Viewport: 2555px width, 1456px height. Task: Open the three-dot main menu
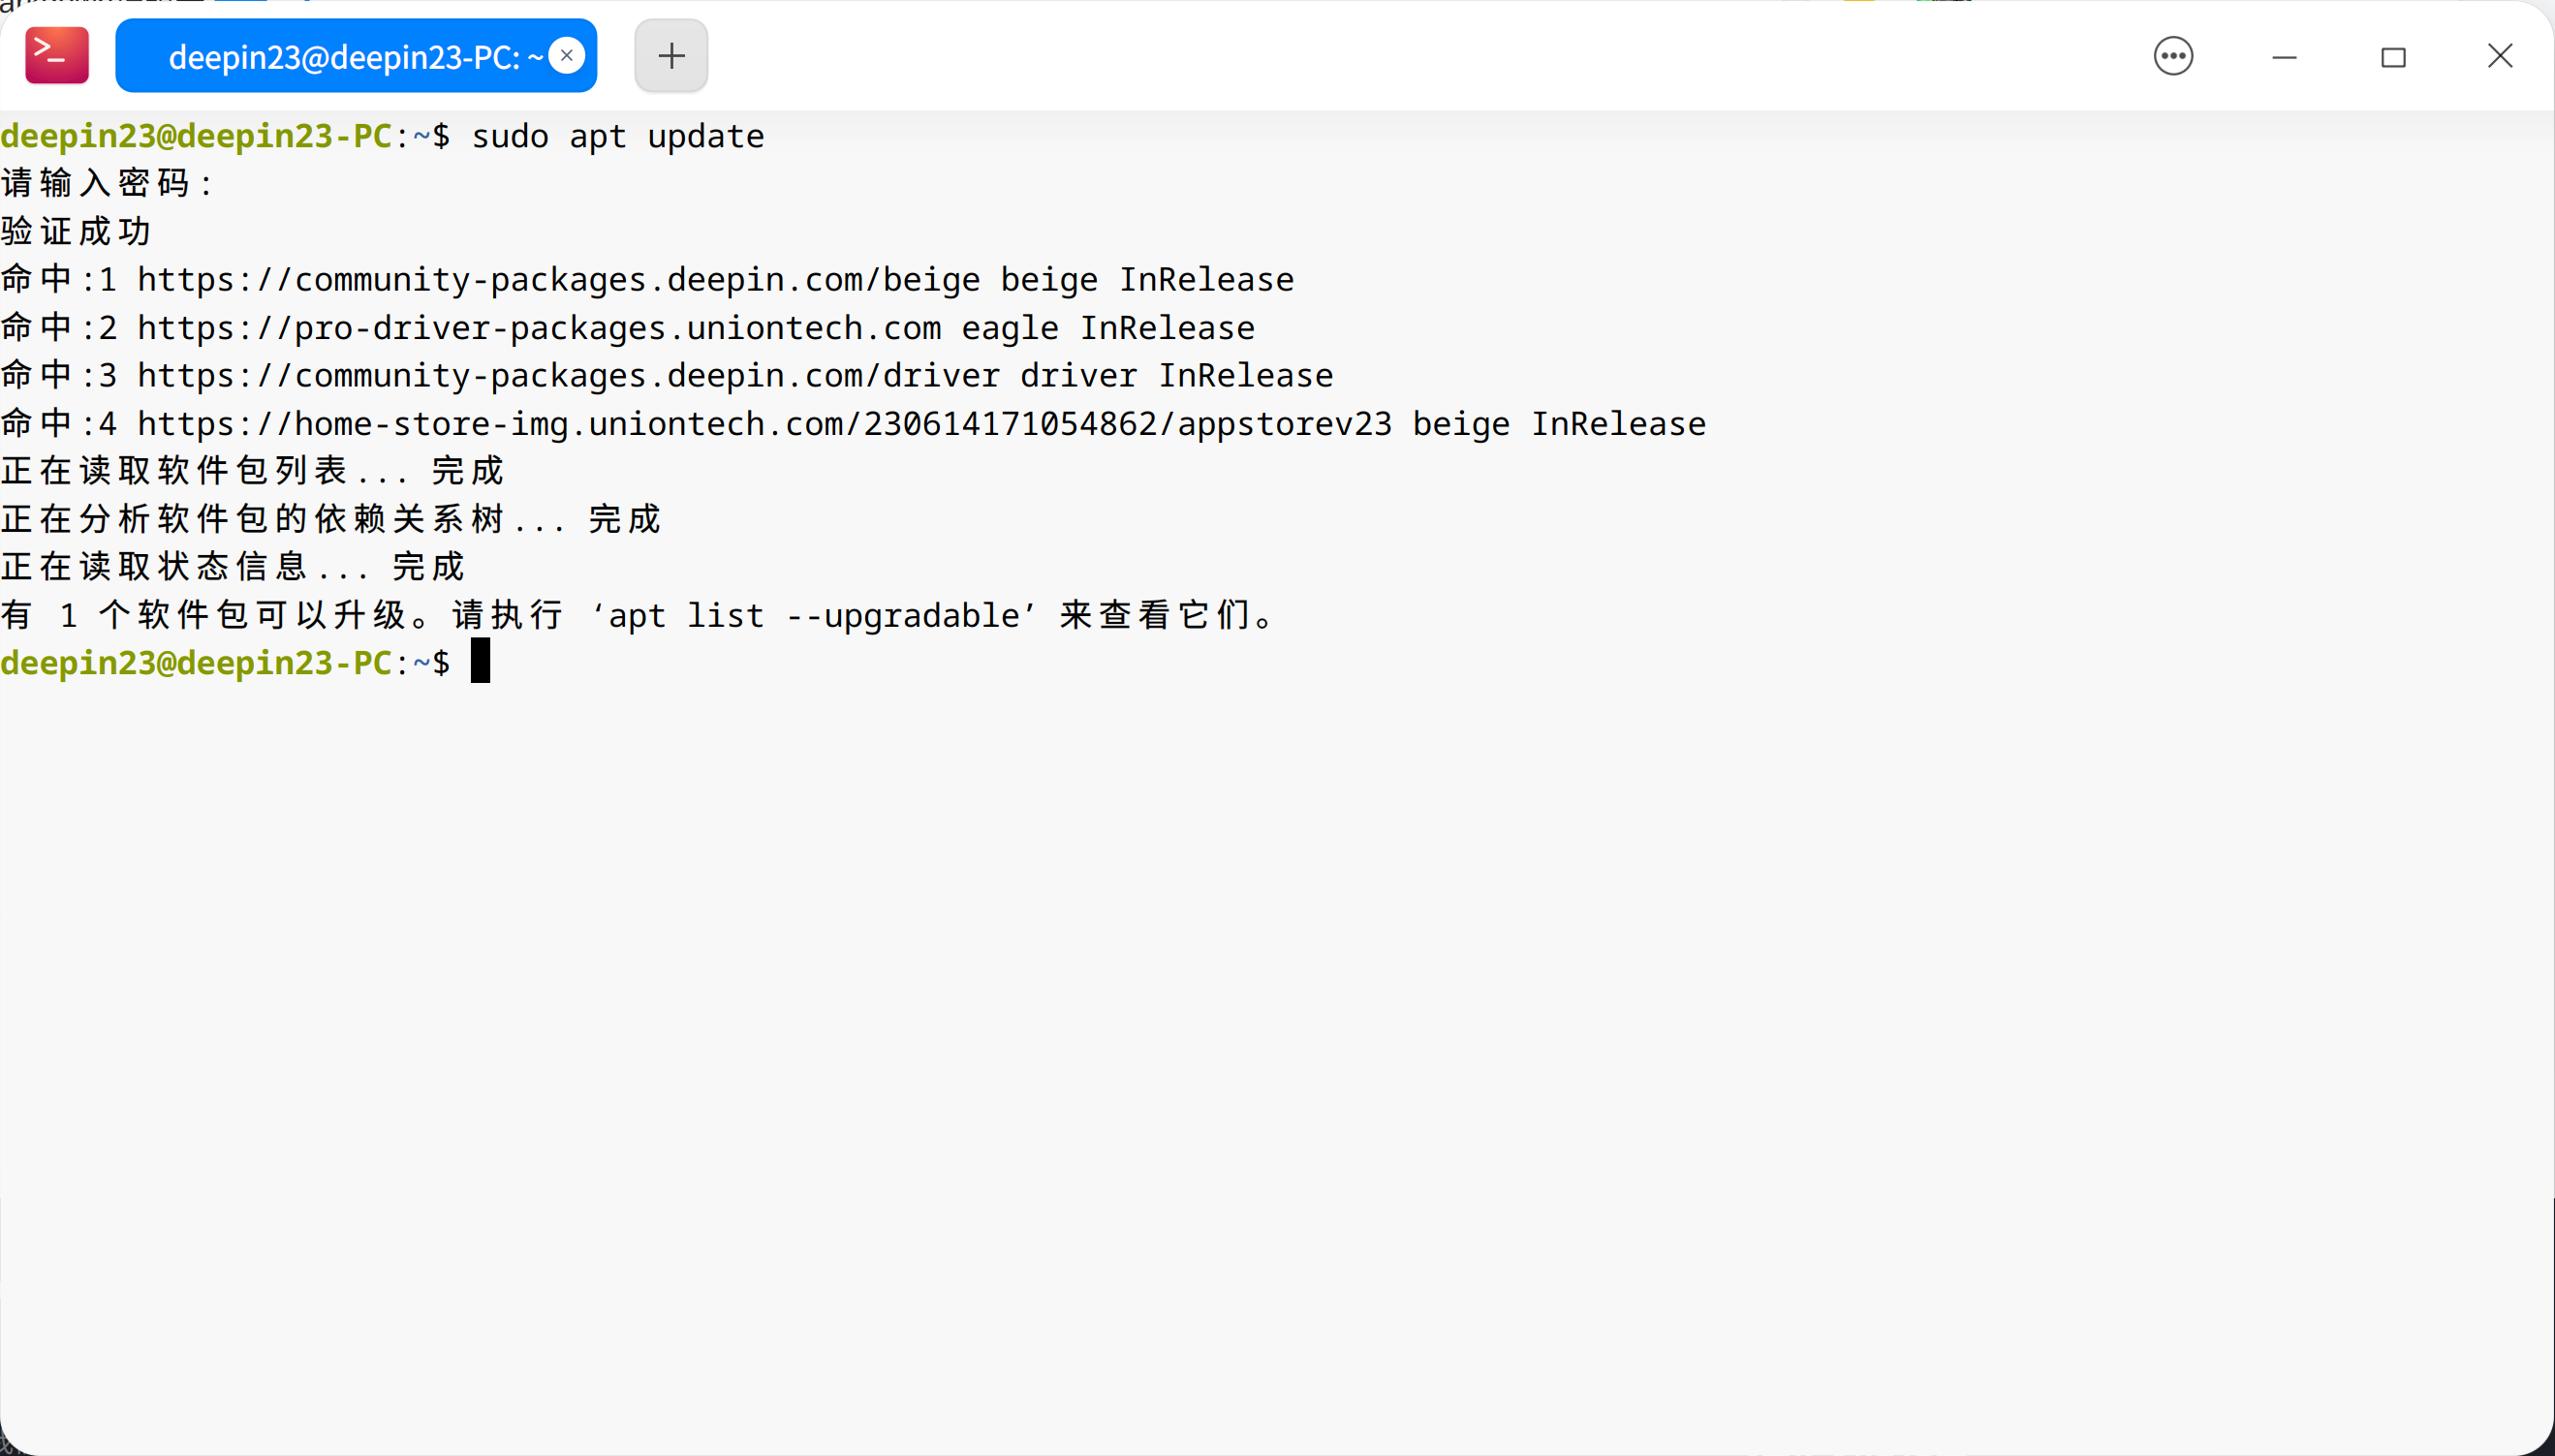2173,56
